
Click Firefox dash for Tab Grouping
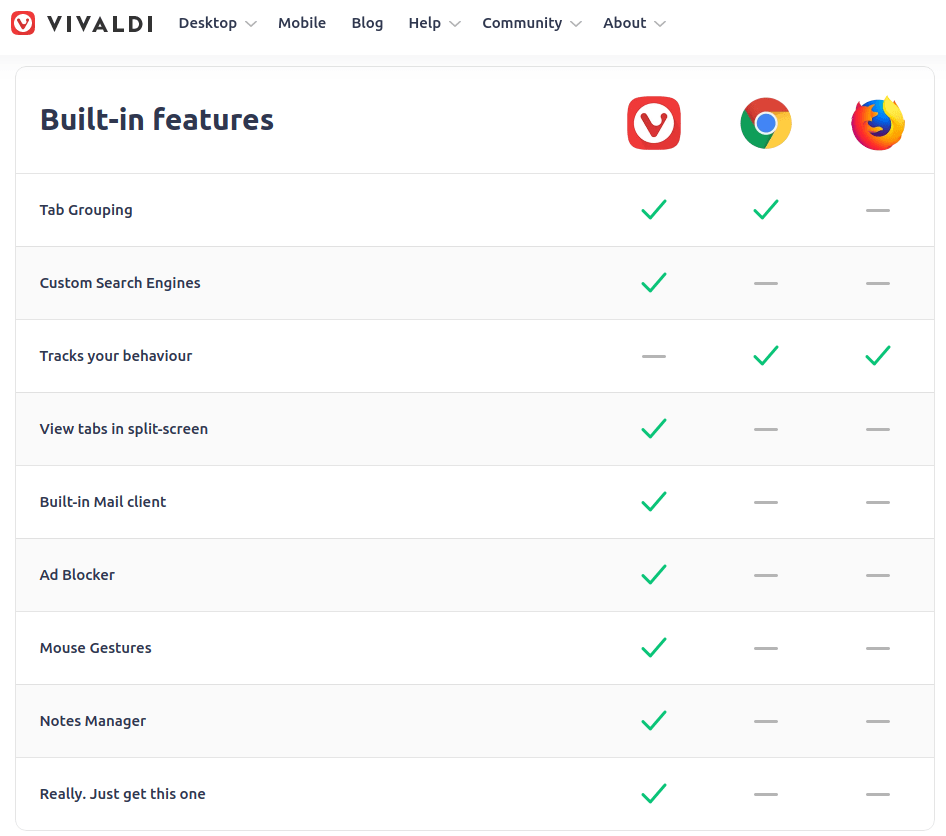tap(878, 211)
